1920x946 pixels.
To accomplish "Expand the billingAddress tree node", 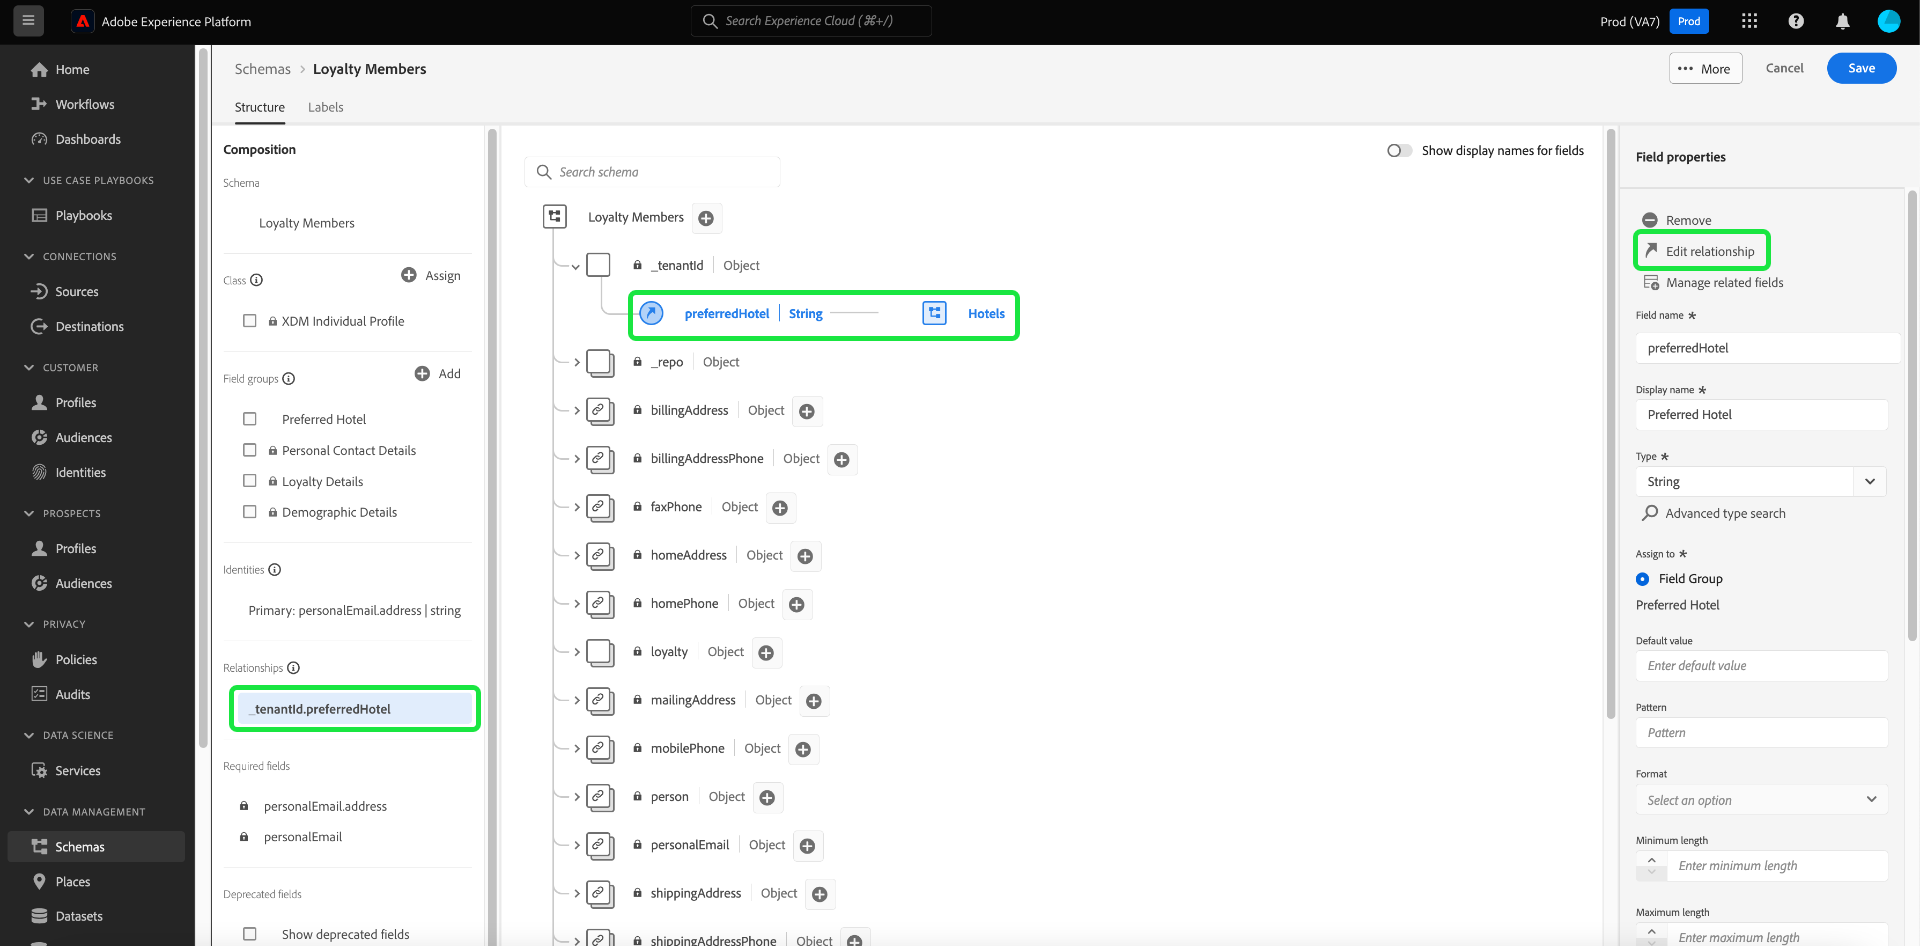I will 577,410.
